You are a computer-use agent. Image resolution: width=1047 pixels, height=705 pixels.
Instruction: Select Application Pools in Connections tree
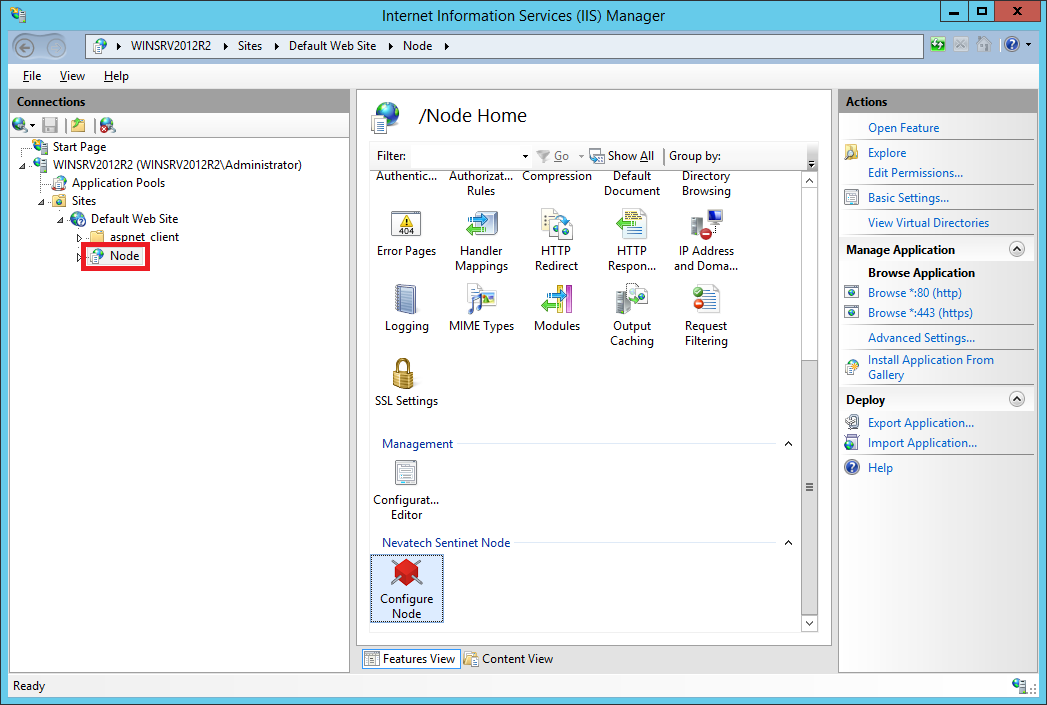point(118,183)
